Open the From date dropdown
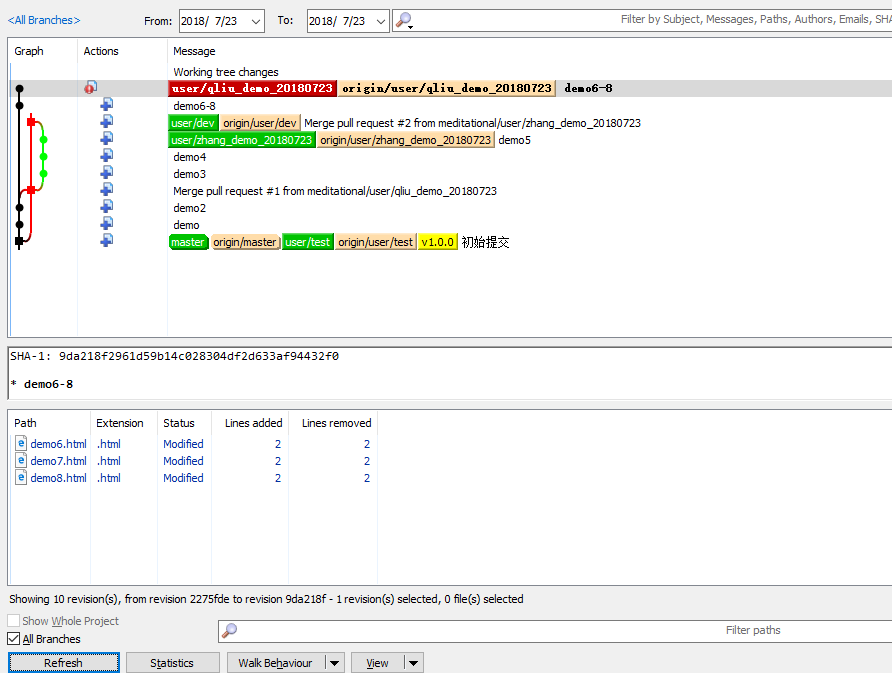Viewport: 892px width, 673px height. [x=254, y=21]
